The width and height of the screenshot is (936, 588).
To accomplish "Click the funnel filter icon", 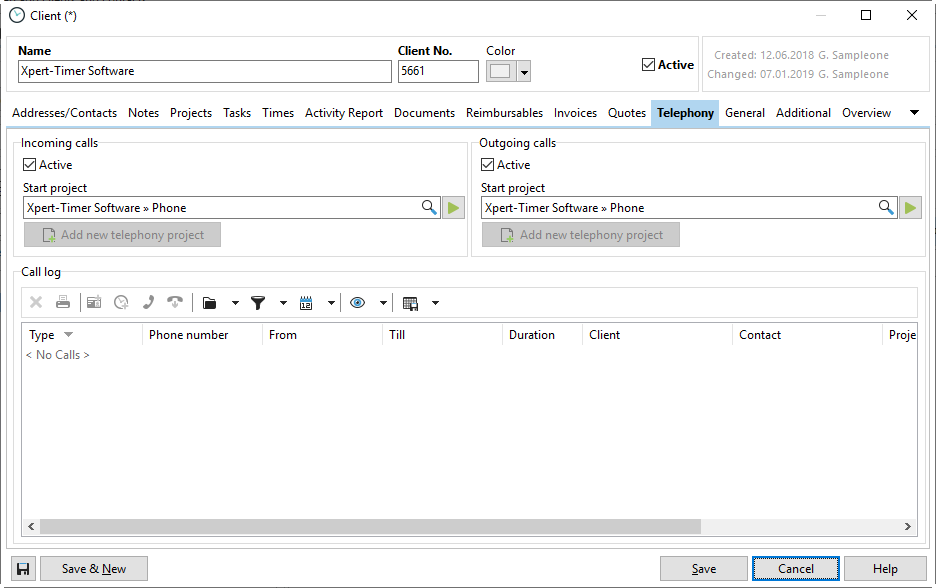I will (x=258, y=303).
